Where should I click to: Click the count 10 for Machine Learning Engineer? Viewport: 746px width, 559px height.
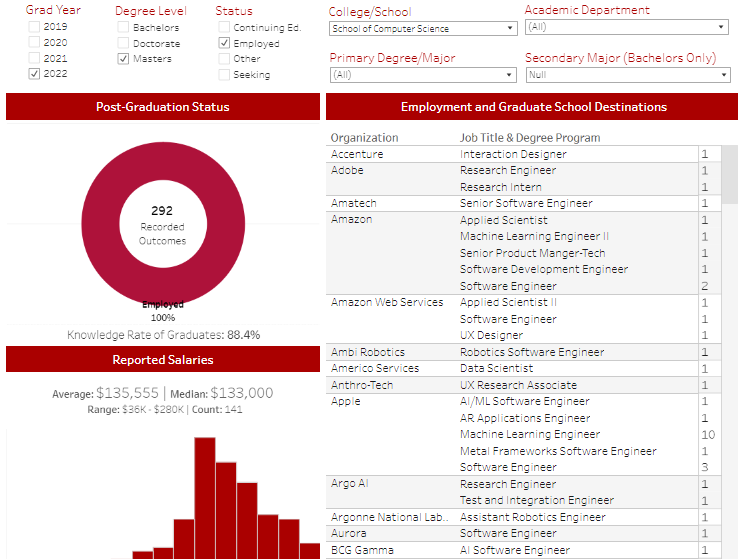click(x=708, y=434)
